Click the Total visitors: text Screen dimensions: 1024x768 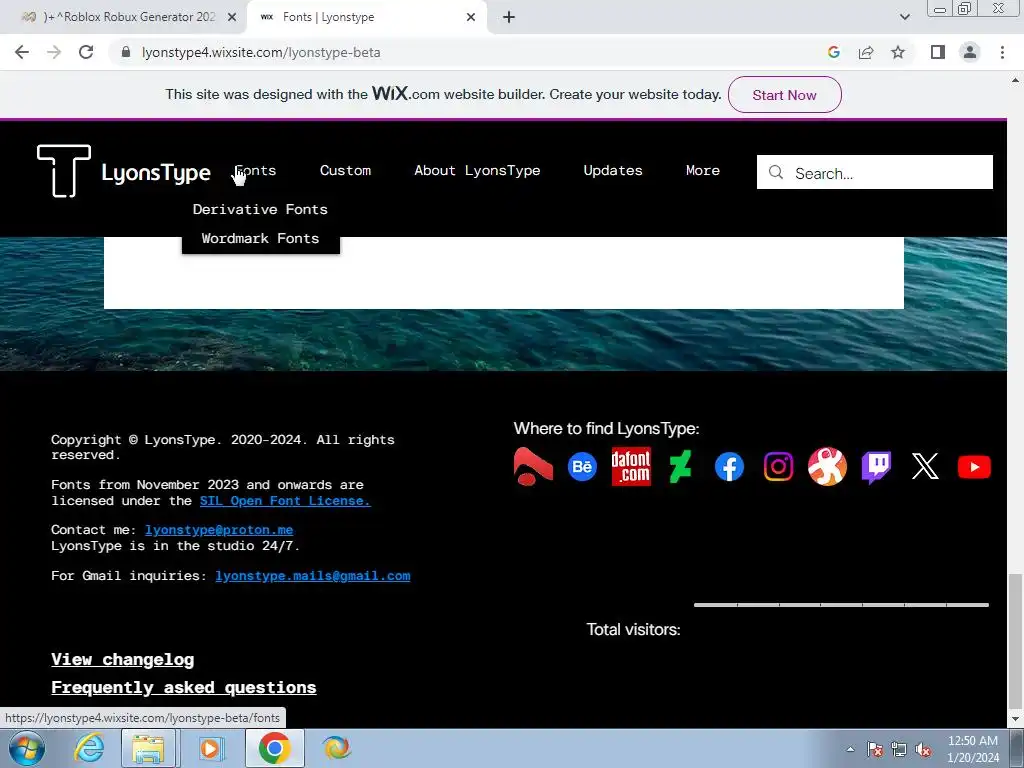coord(633,630)
